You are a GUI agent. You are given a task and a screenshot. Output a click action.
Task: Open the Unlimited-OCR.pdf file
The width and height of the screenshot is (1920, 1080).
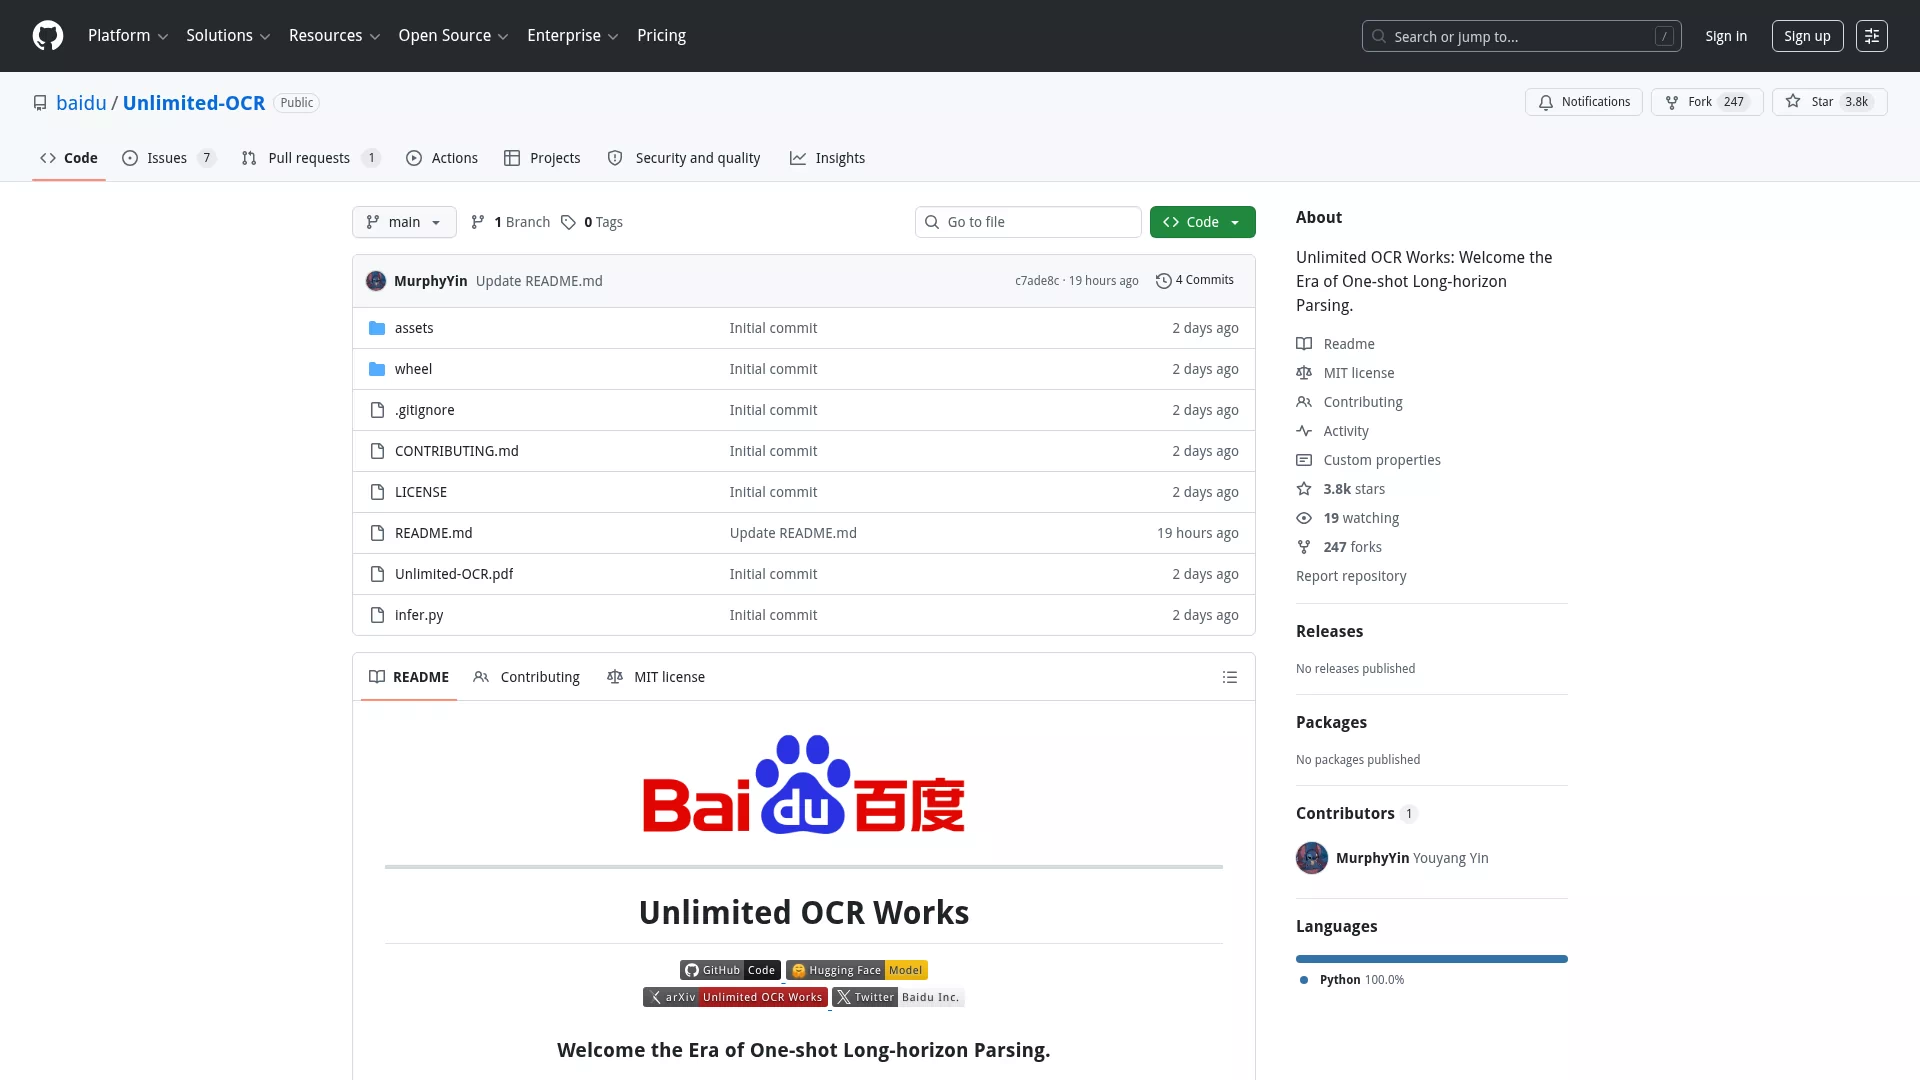454,574
